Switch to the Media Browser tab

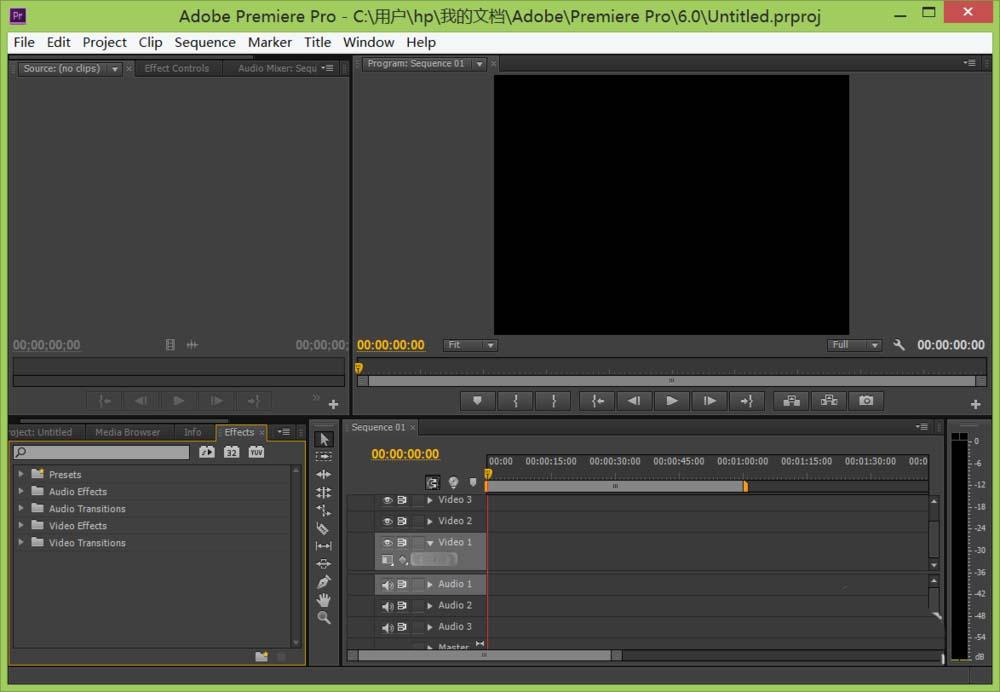[x=127, y=432]
